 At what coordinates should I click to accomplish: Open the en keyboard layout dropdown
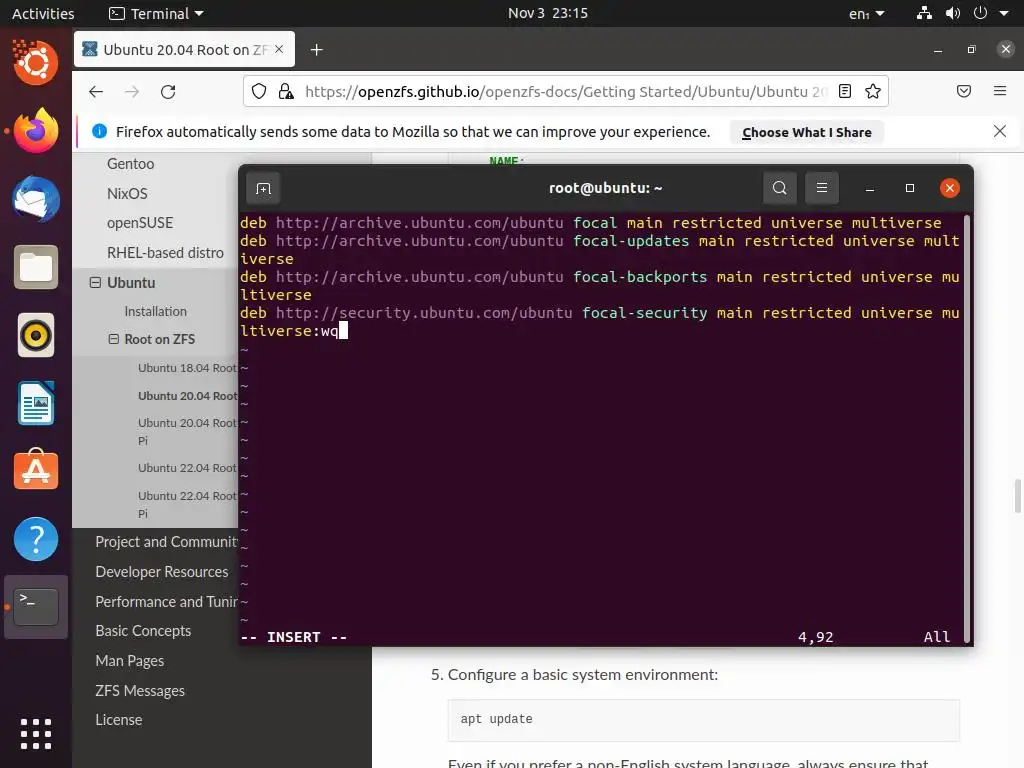(x=867, y=13)
